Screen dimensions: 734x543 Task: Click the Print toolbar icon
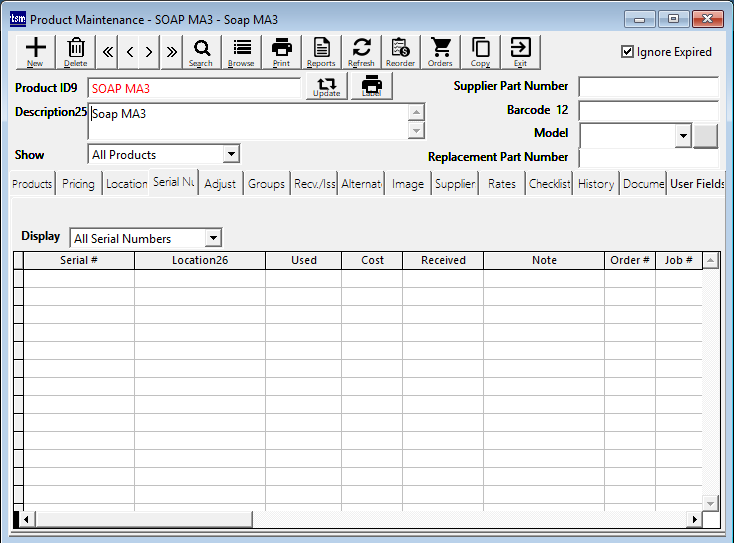281,52
